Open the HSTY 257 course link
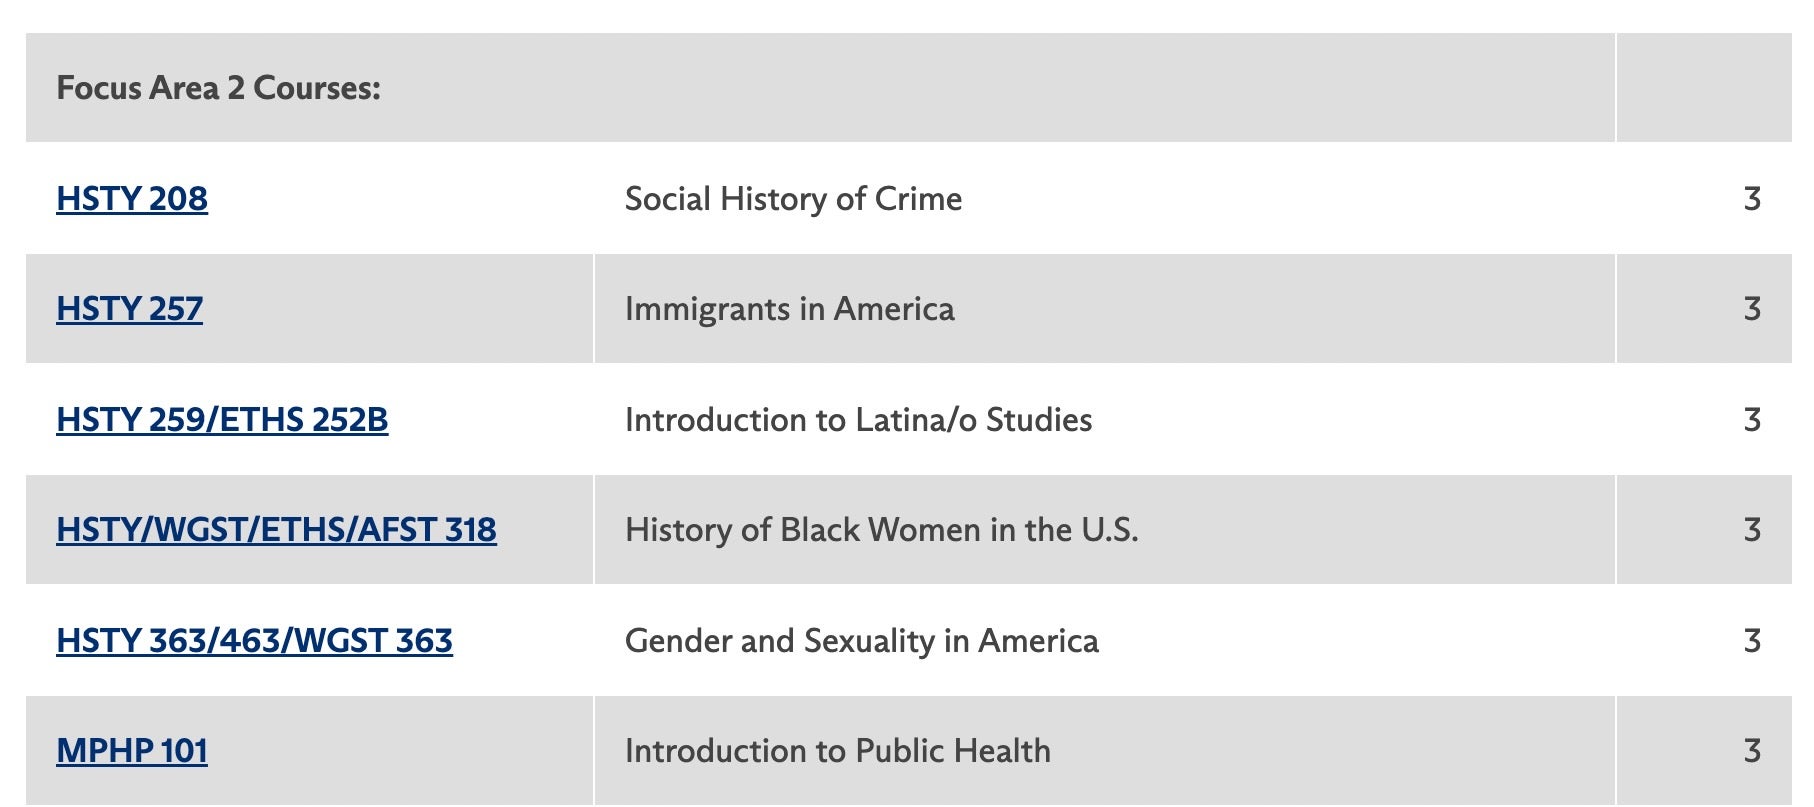The width and height of the screenshot is (1814, 807). tap(129, 309)
